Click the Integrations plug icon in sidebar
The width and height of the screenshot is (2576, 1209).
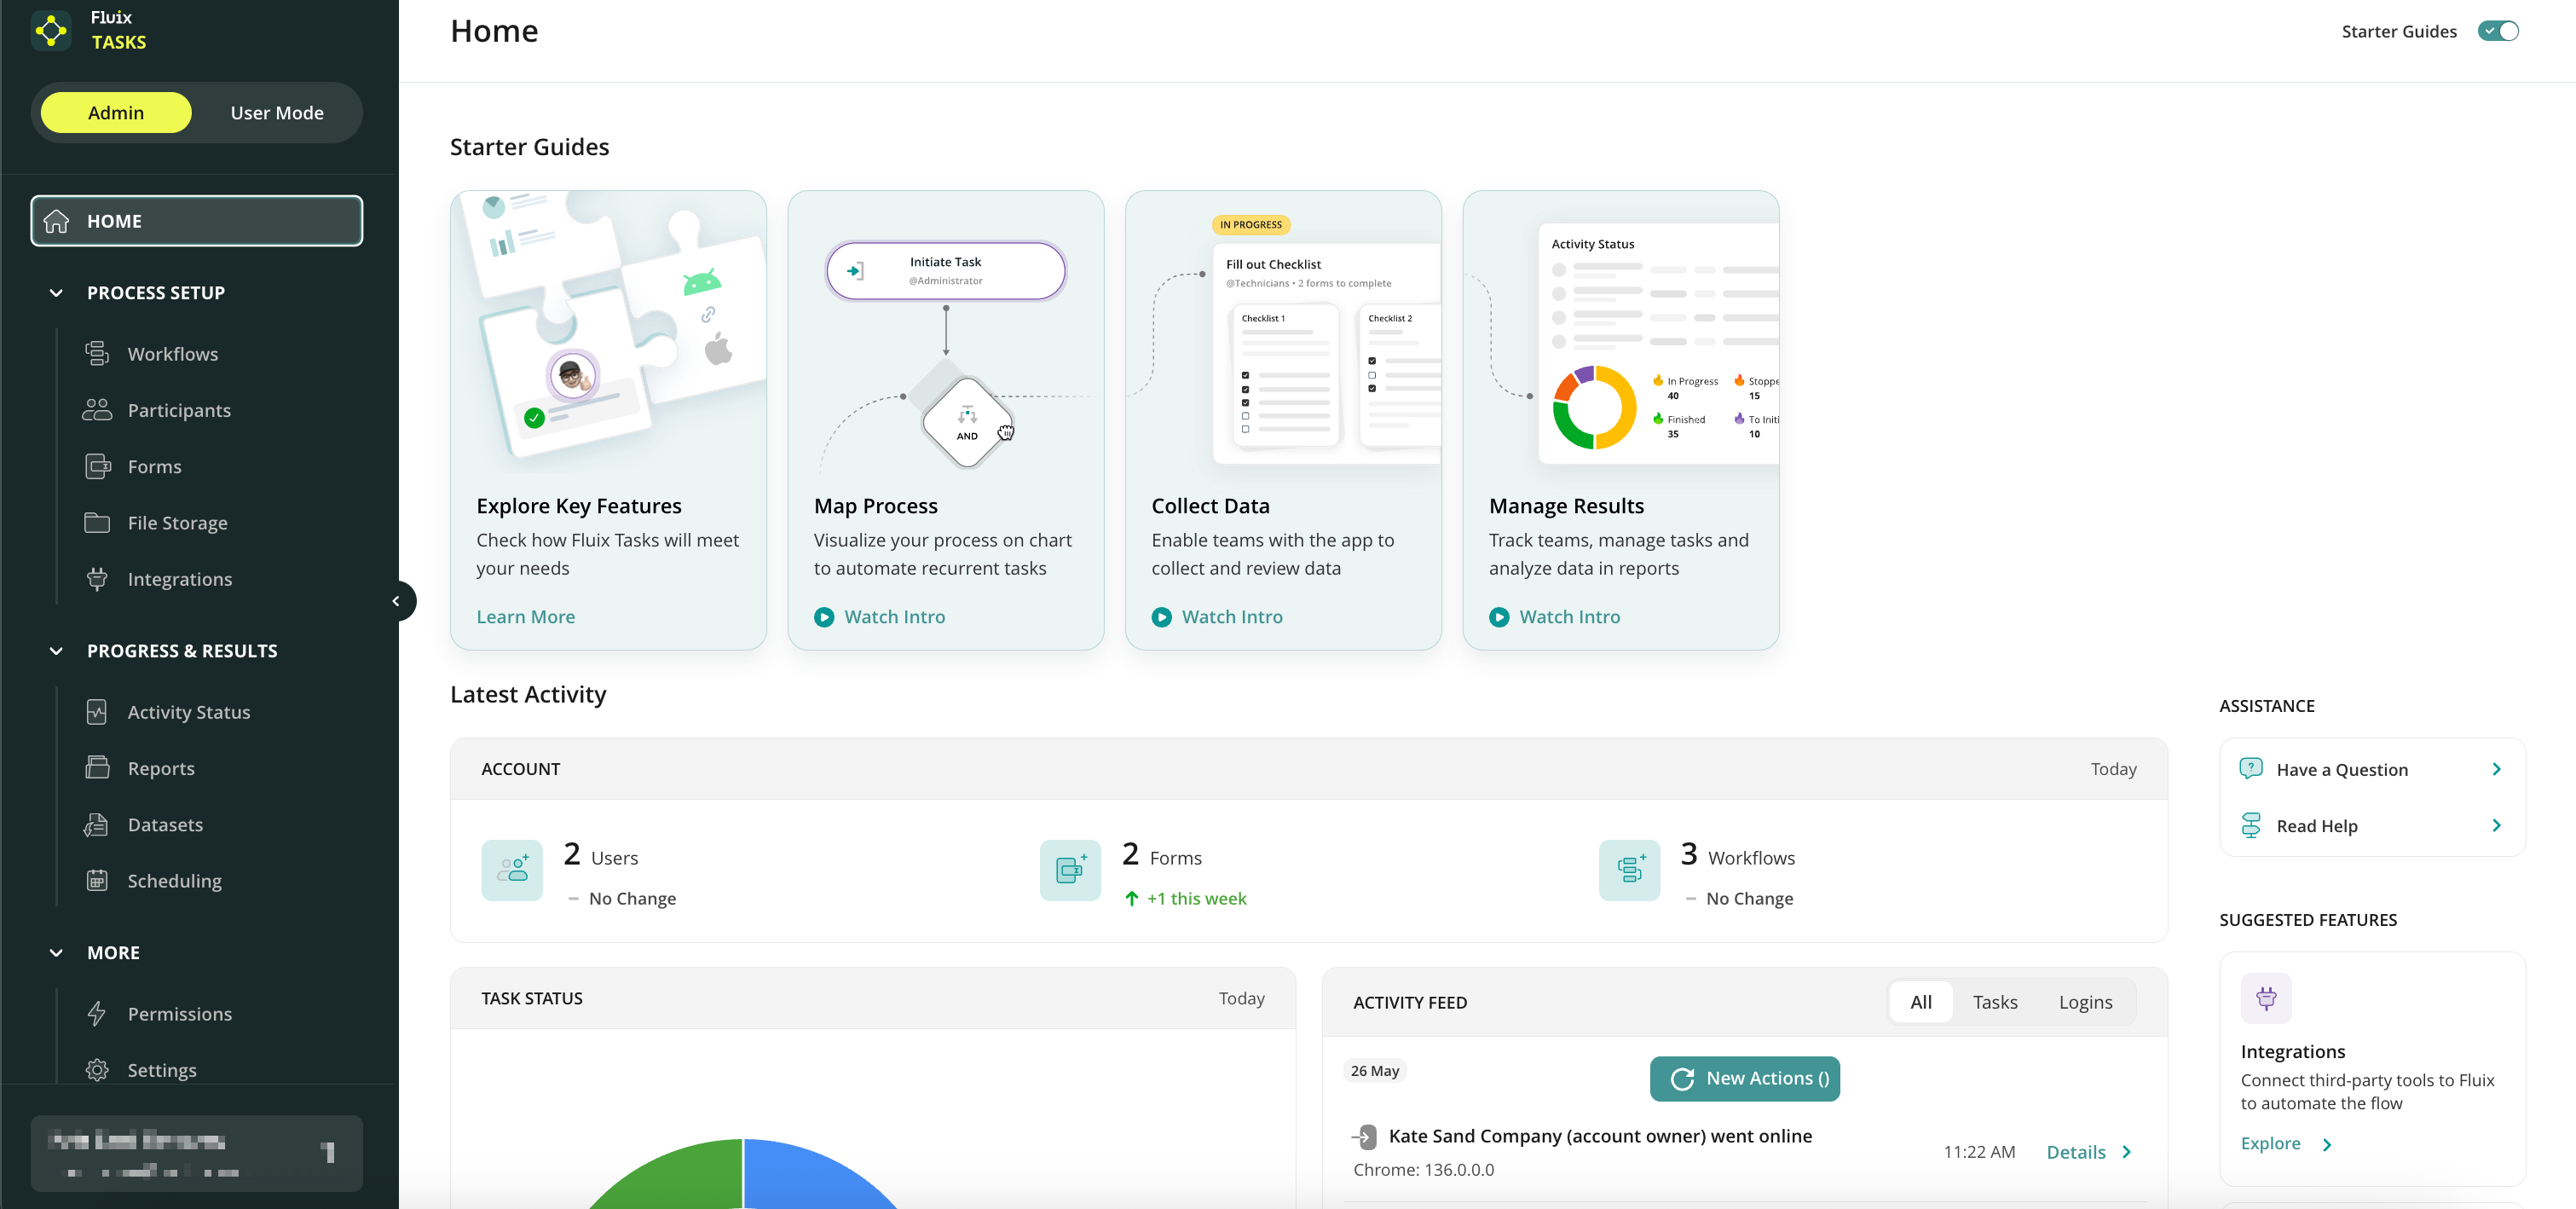tap(97, 578)
